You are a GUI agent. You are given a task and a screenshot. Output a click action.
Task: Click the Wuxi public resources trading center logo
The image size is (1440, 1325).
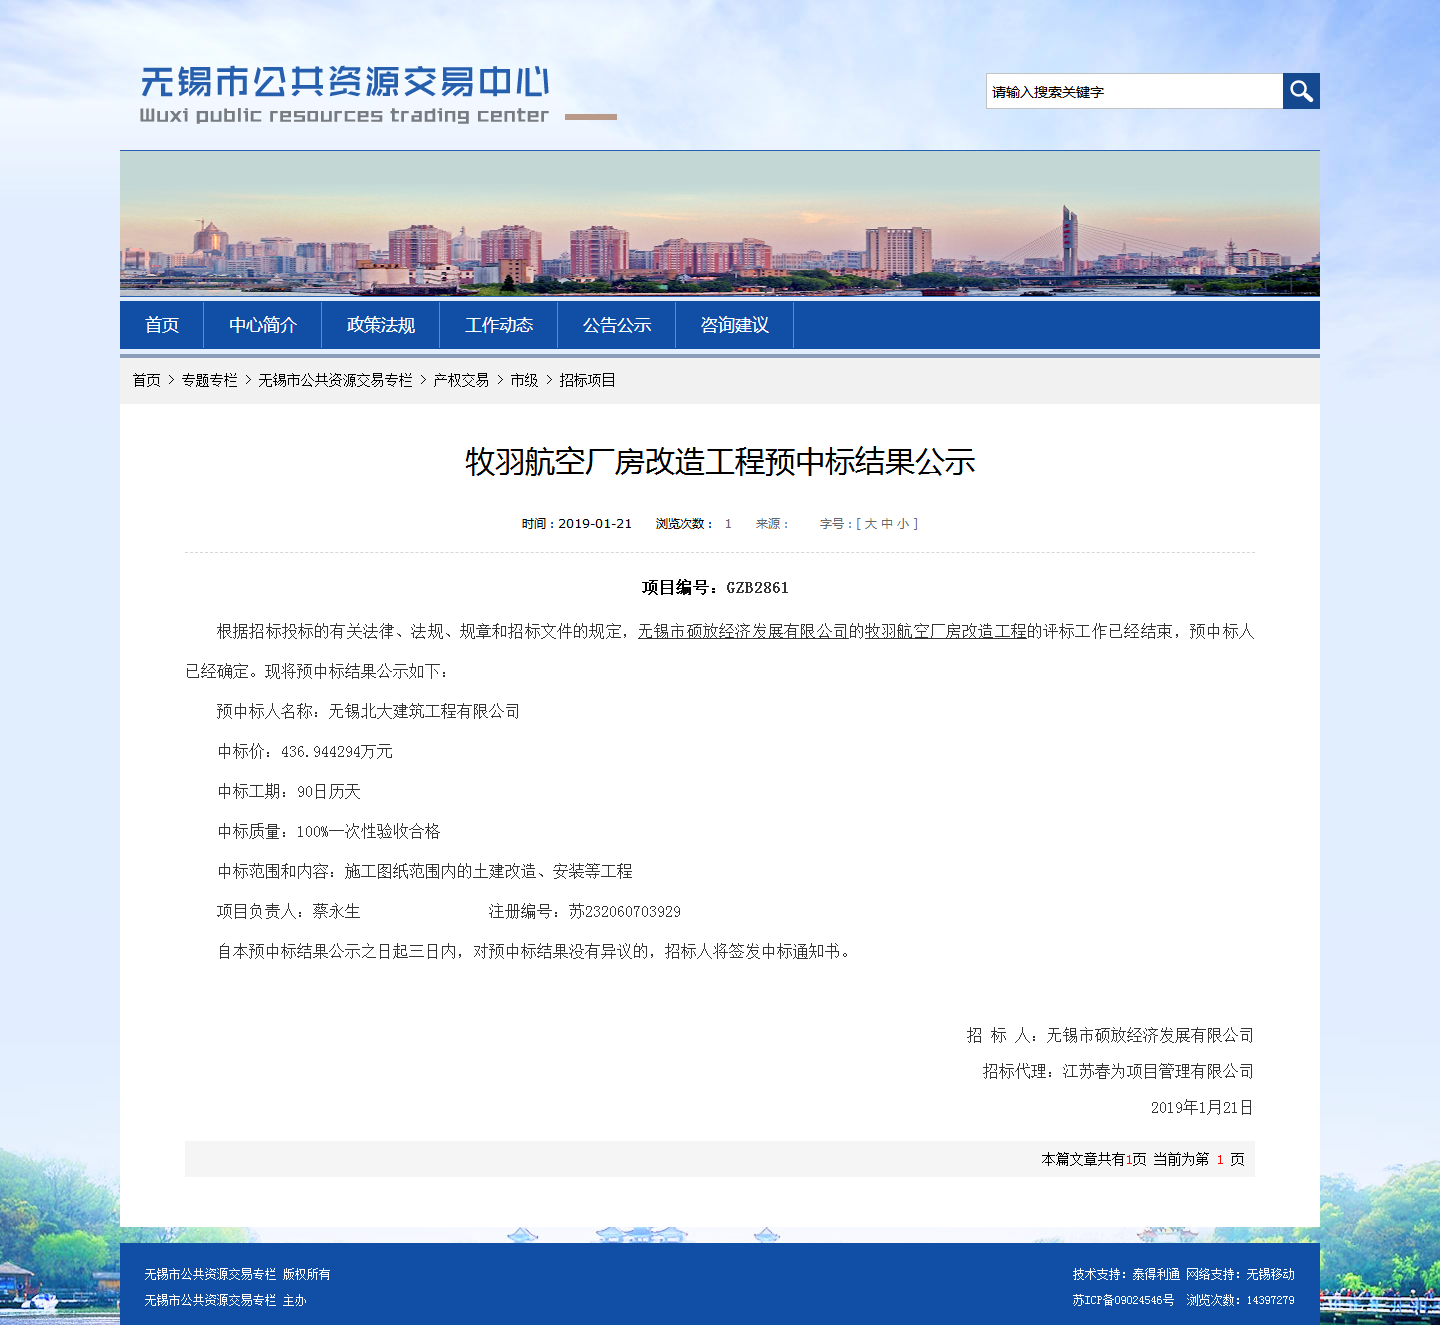[345, 94]
